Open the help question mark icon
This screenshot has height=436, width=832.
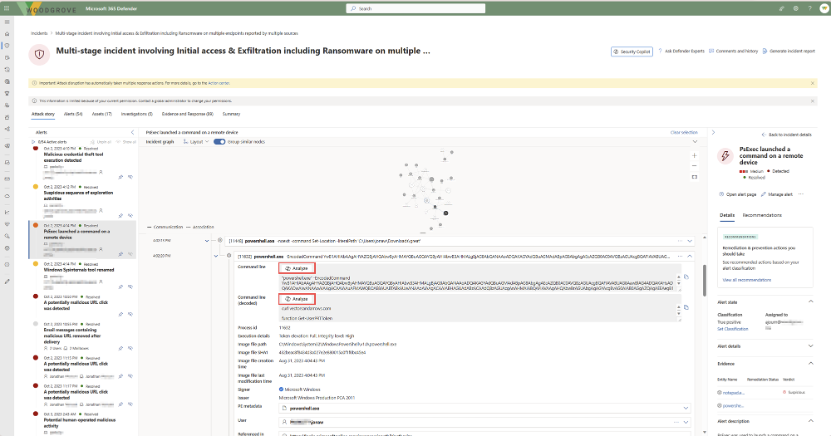pos(809,8)
